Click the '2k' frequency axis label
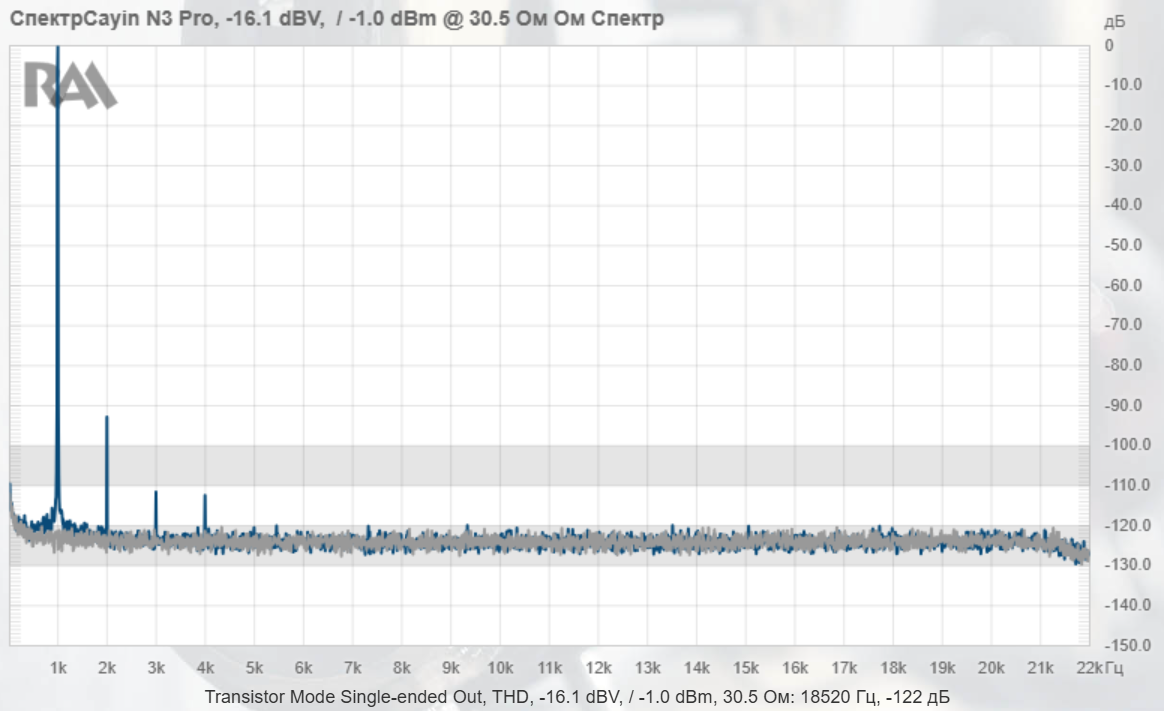Viewport: 1164px width, 711px height. pyautogui.click(x=107, y=668)
